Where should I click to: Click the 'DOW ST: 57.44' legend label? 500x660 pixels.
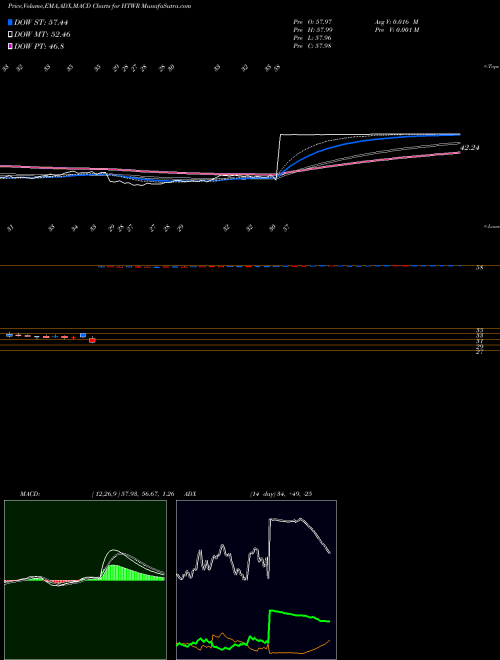tap(41, 22)
